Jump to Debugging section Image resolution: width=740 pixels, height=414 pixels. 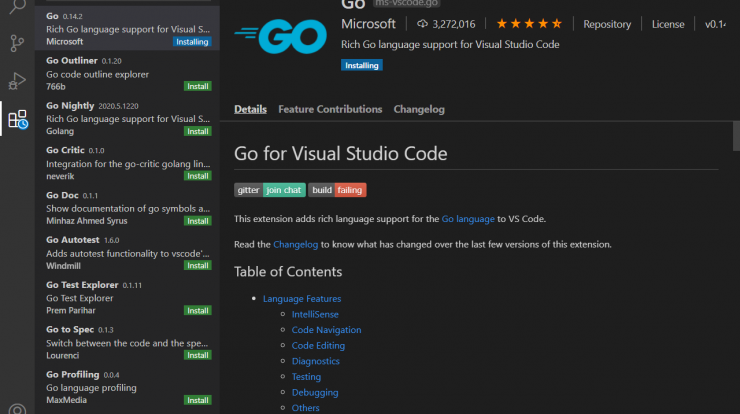click(315, 392)
